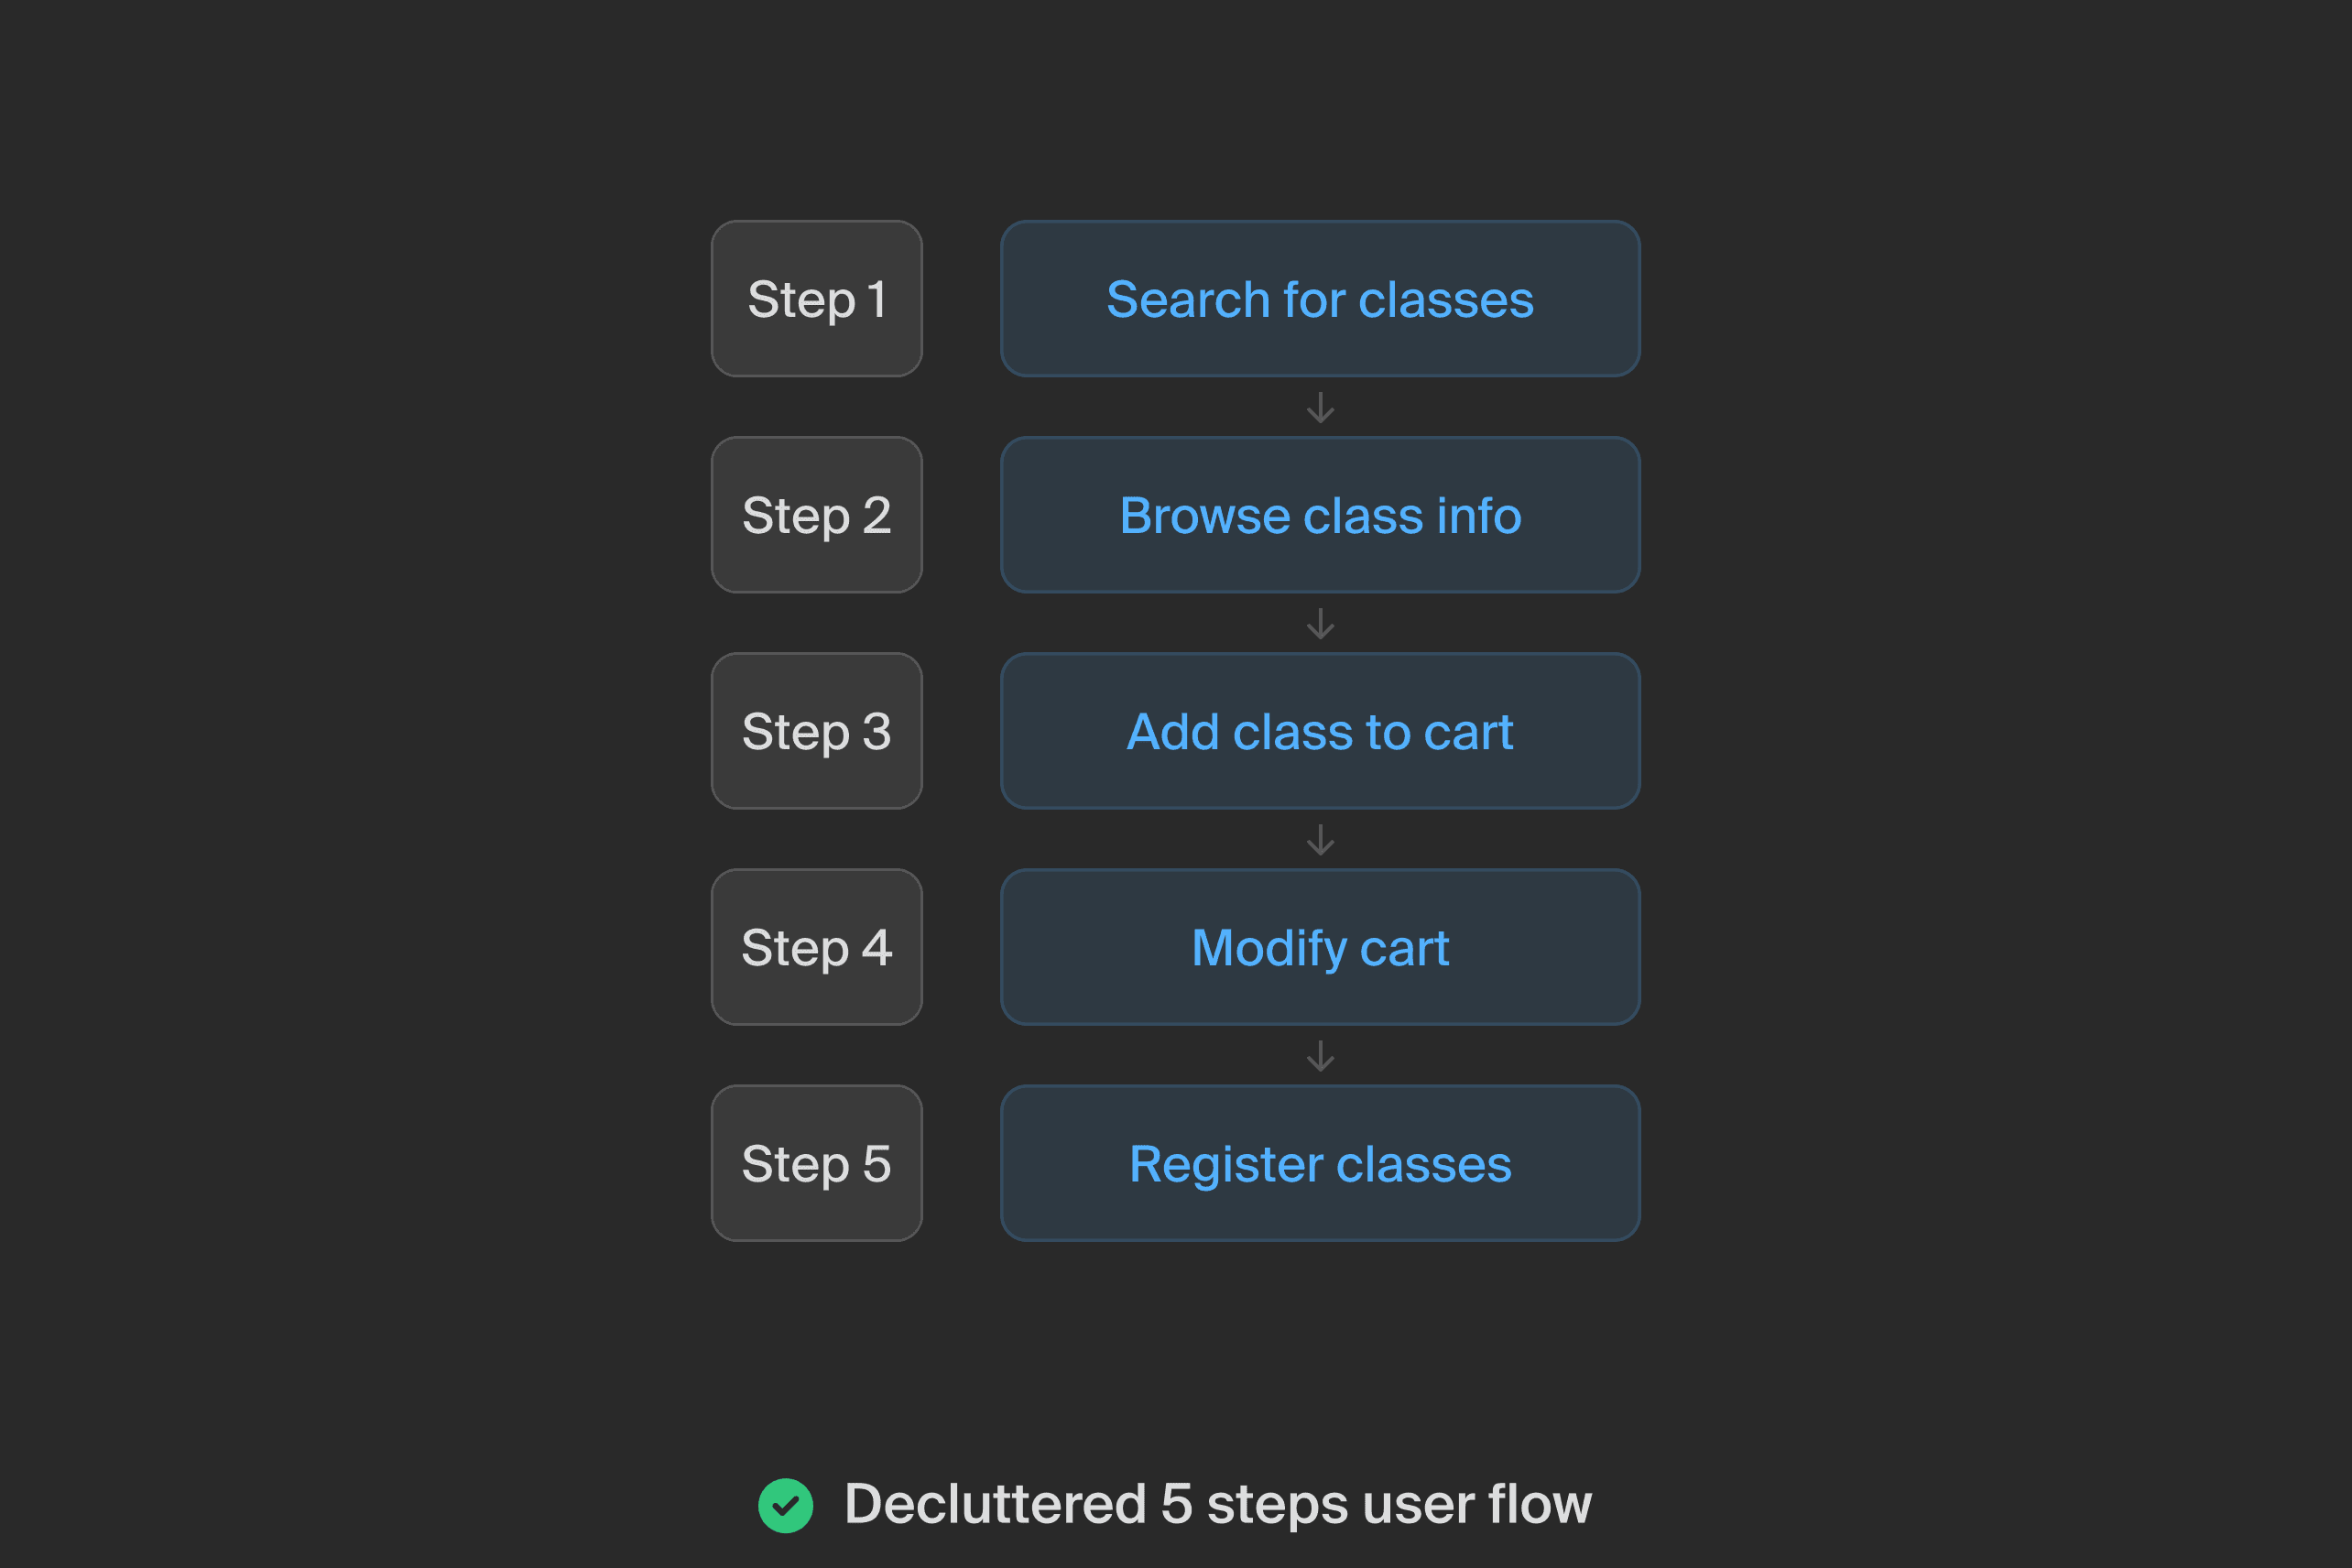Open the Browse class info box

pos(1320,515)
